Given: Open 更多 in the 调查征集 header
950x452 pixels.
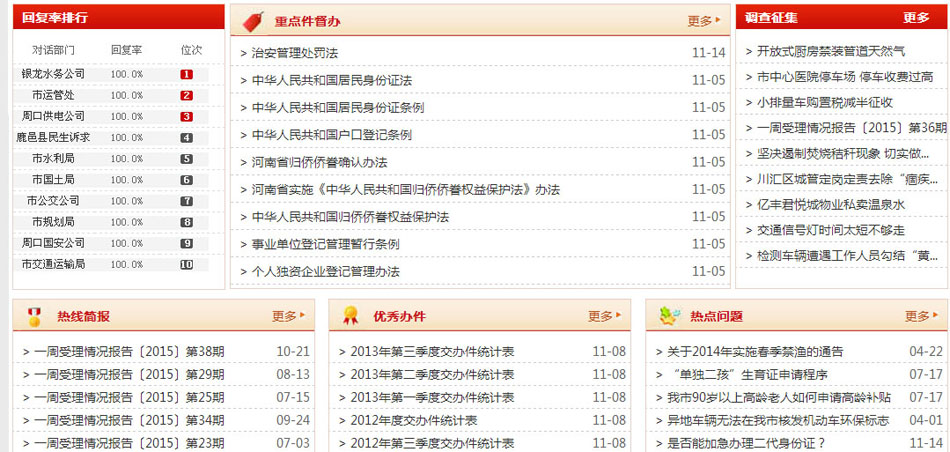Looking at the screenshot, I should (916, 18).
